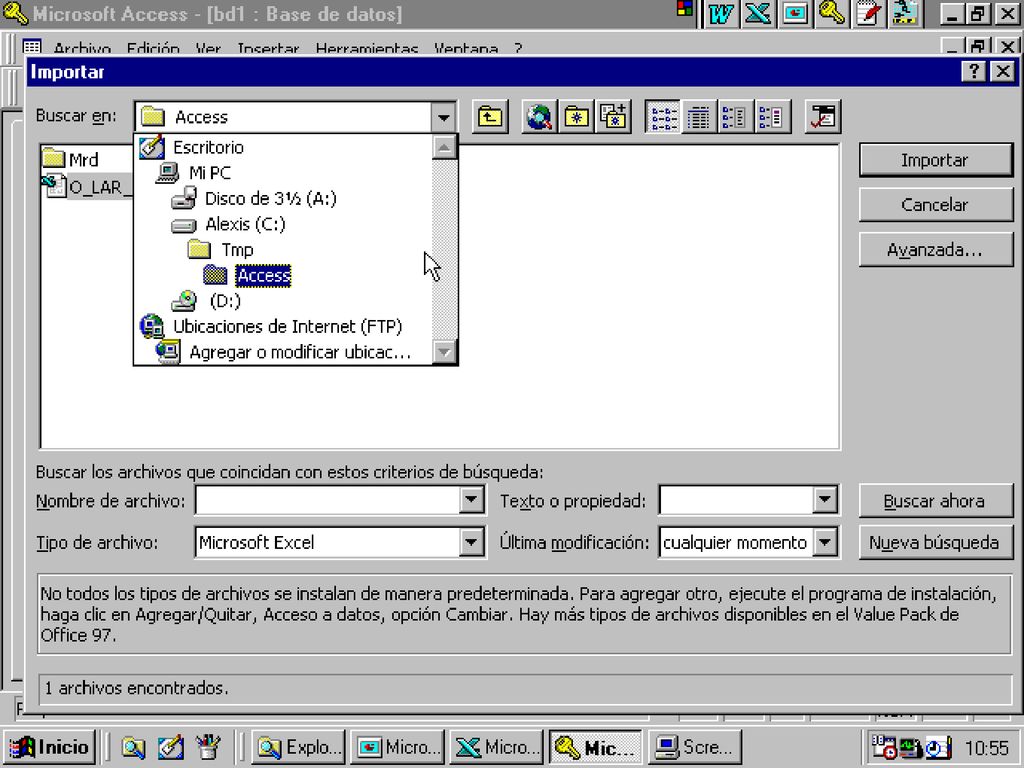This screenshot has height=768, width=1024.
Task: Click location list scroll down arrow
Action: [x=444, y=352]
